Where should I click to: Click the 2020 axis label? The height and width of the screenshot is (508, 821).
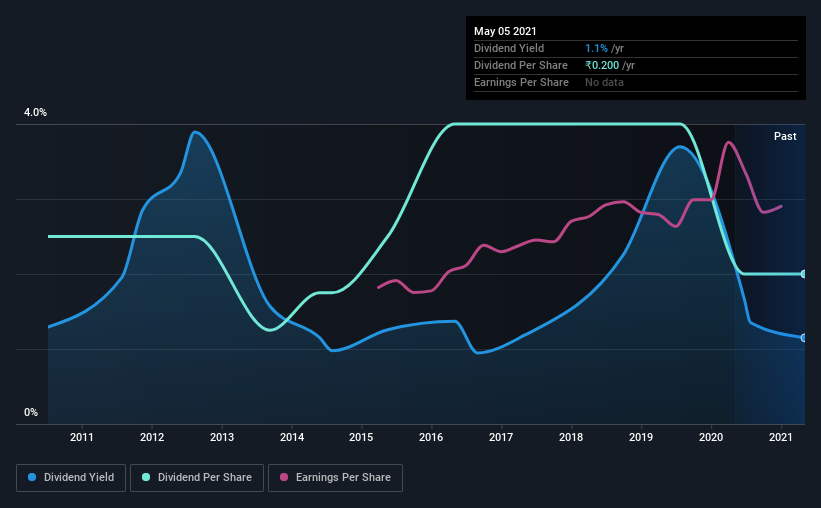[711, 437]
